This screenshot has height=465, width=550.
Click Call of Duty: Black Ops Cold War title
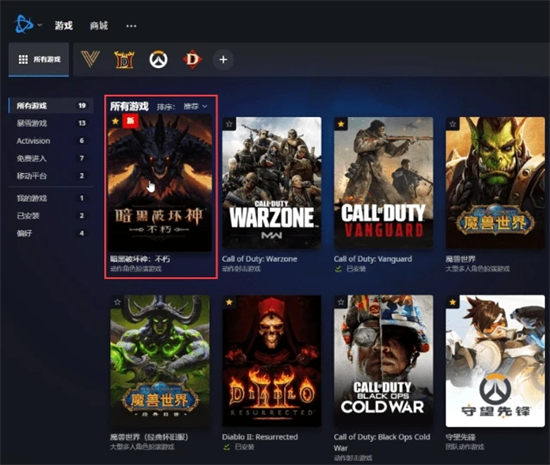382,442
